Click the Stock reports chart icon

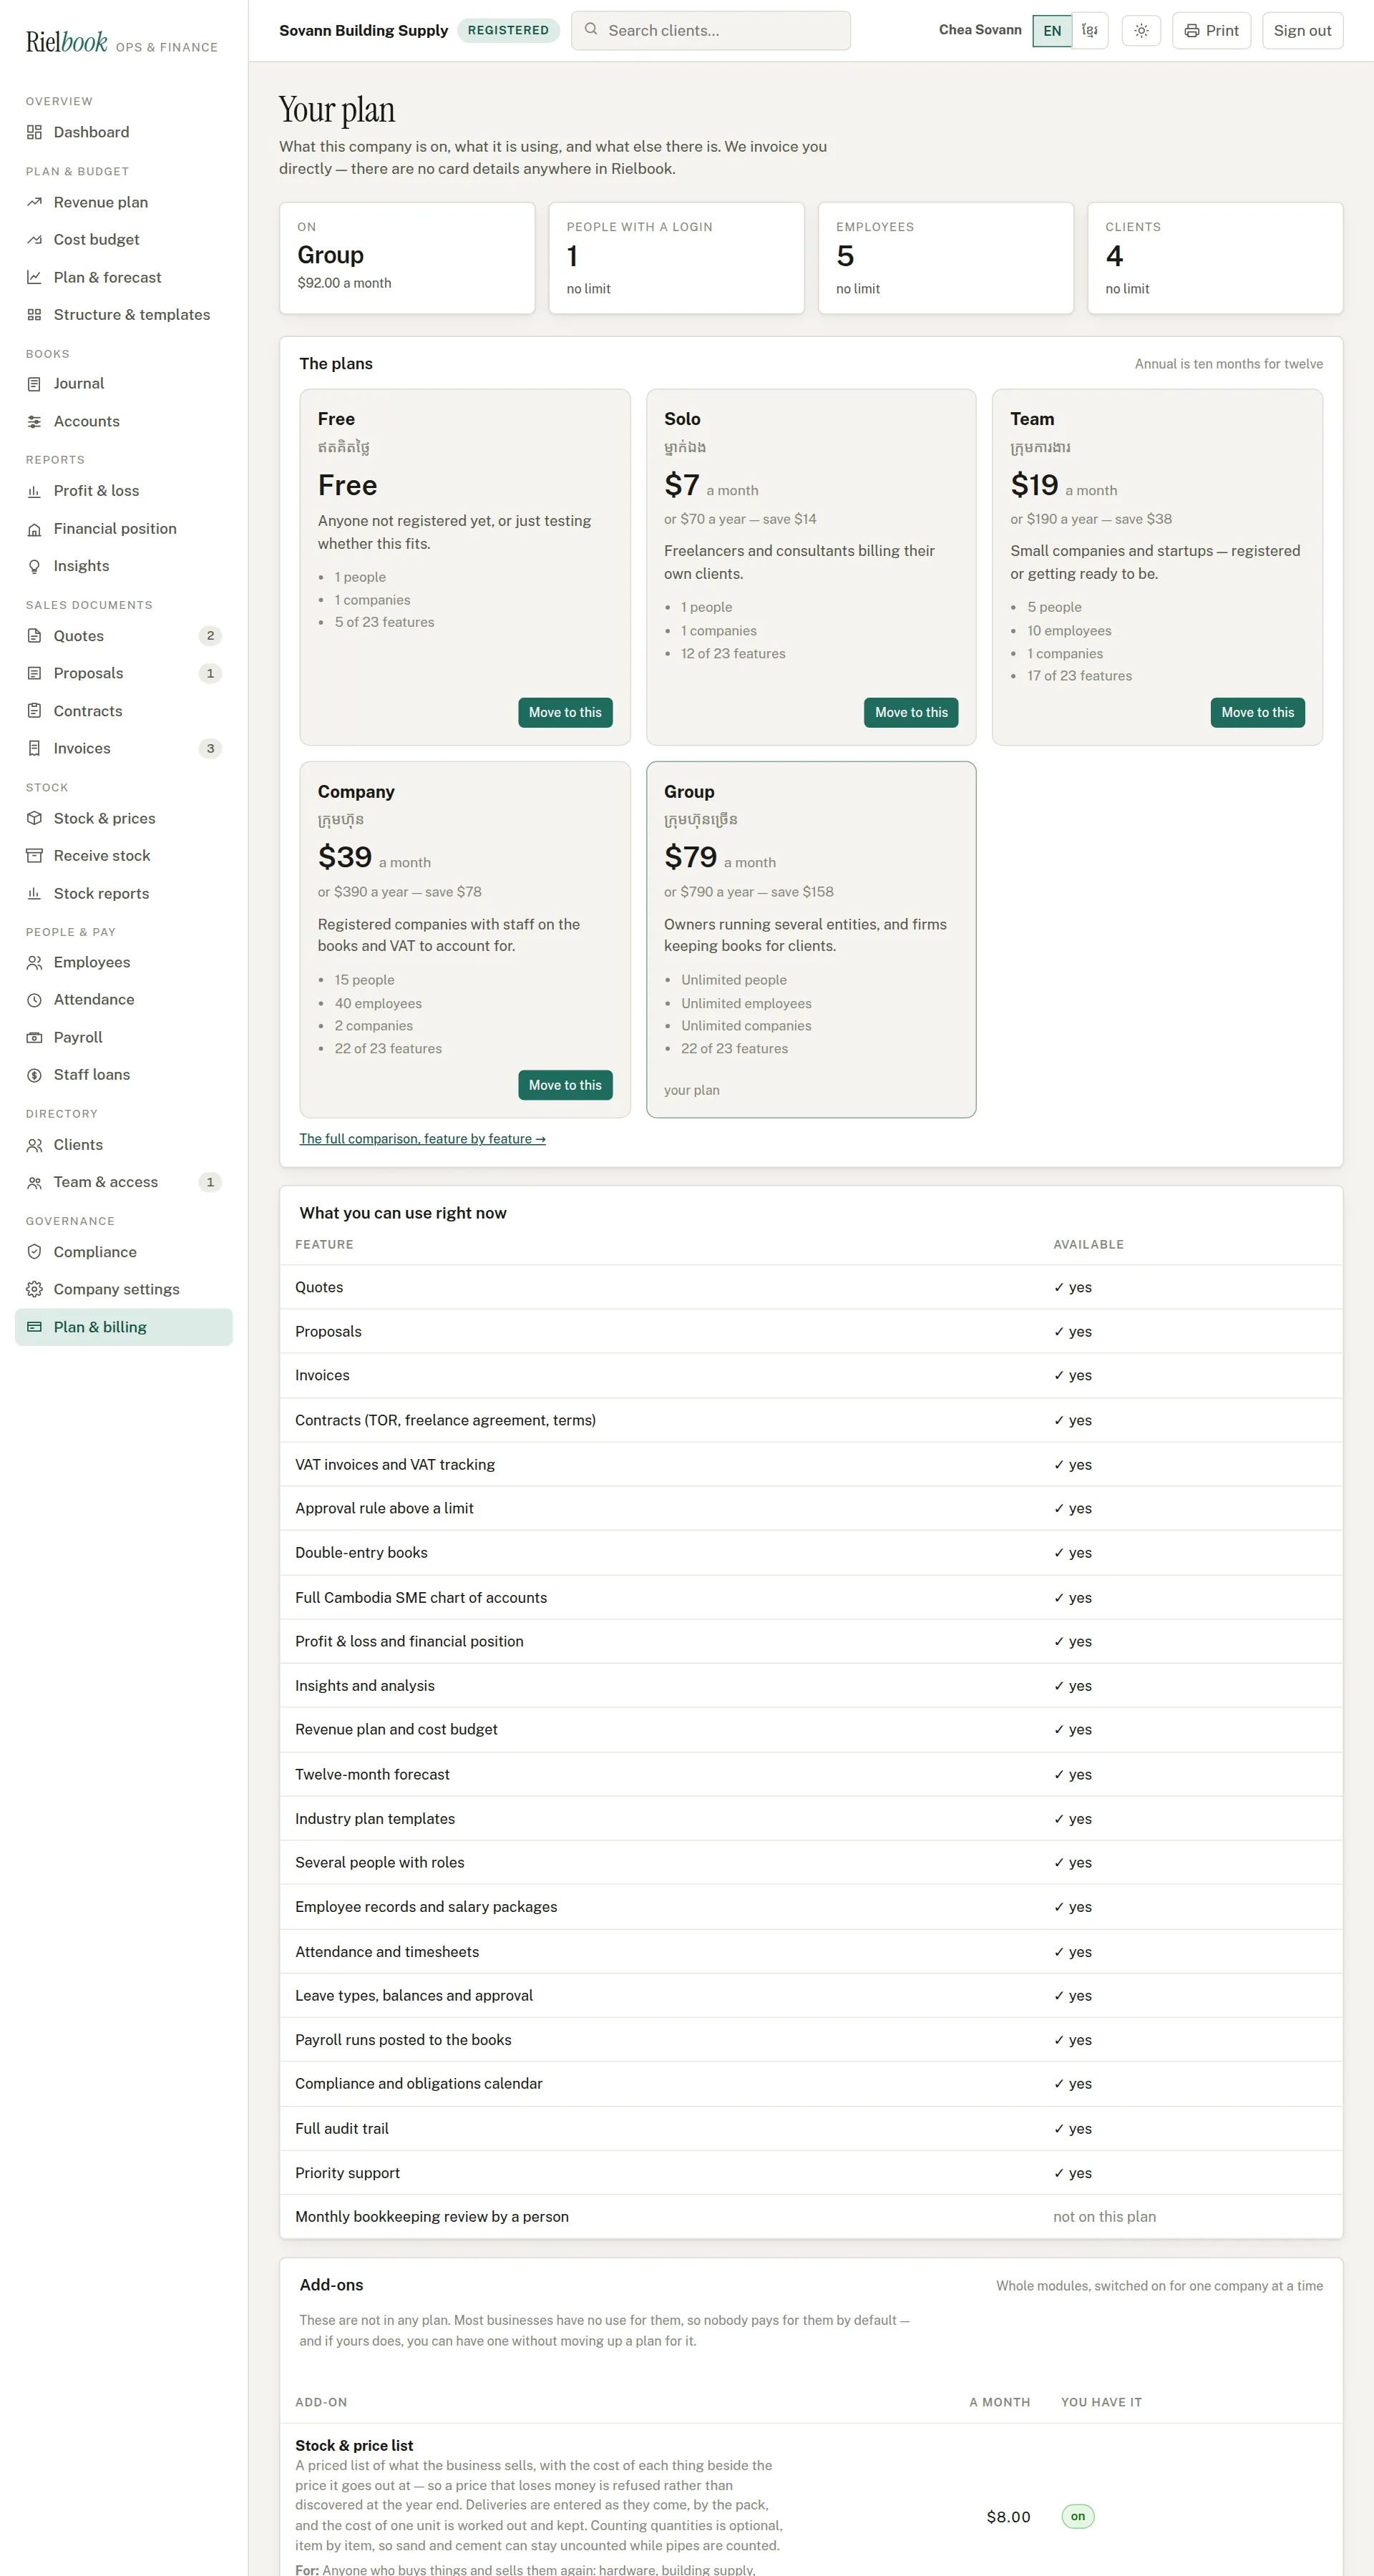[x=34, y=893]
